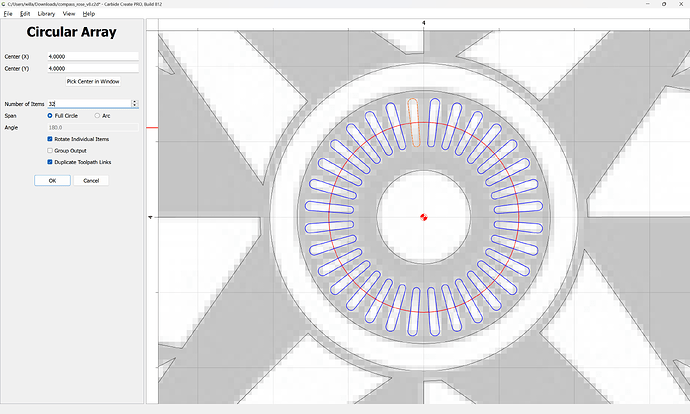Open the Edit menu

pos(25,14)
